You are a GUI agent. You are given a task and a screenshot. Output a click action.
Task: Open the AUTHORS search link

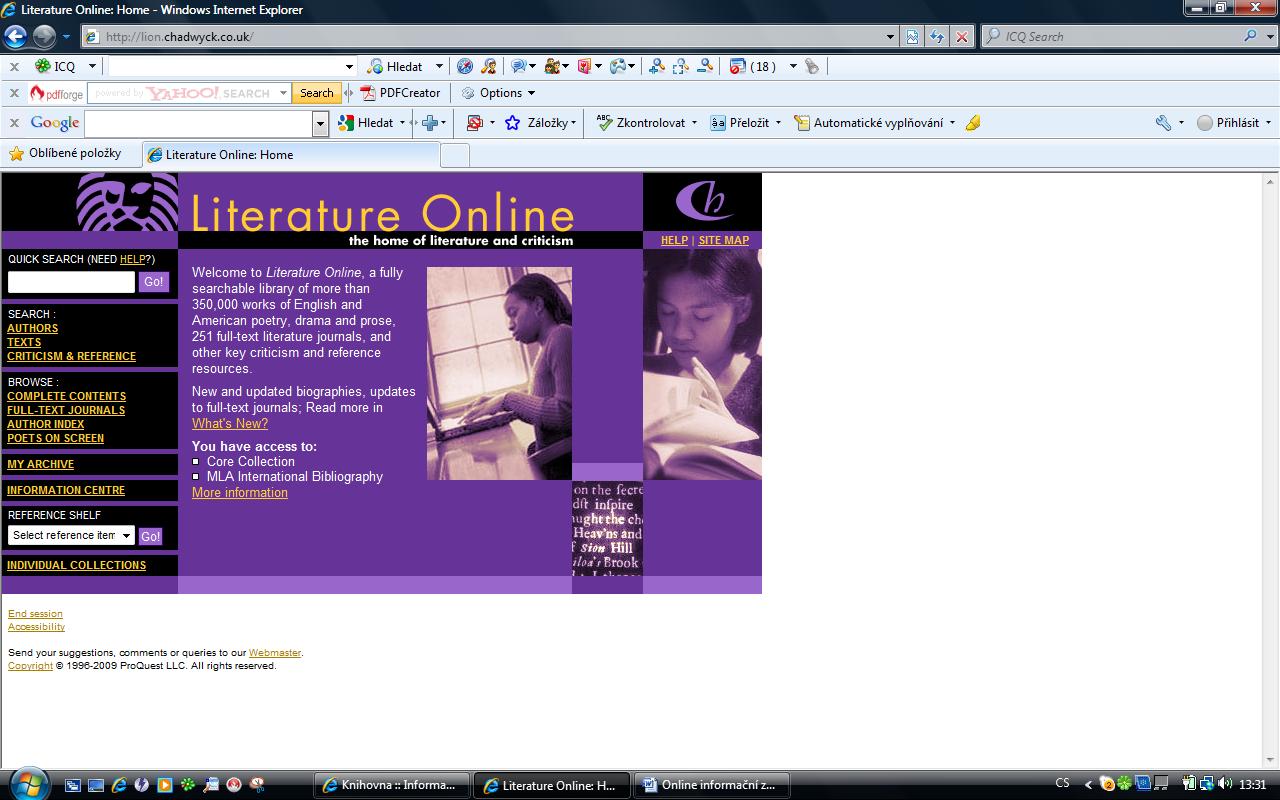point(32,328)
